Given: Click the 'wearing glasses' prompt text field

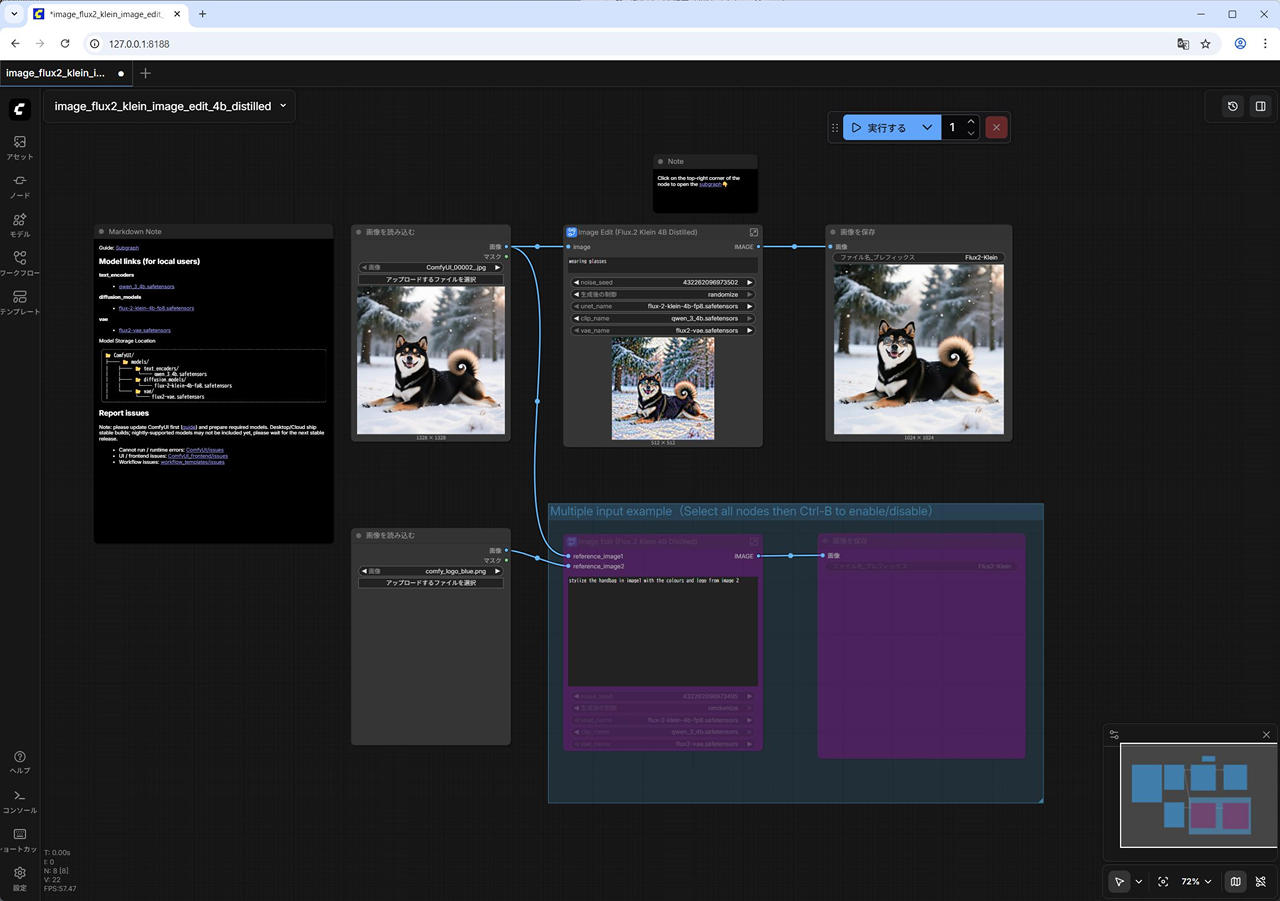Looking at the screenshot, I should tap(662, 264).
